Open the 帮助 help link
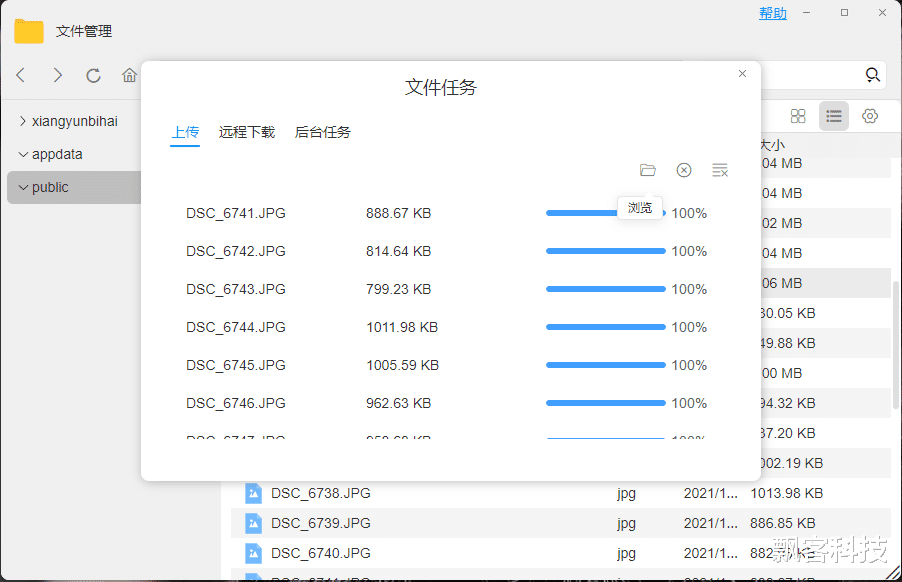The height and width of the screenshot is (582, 902). click(x=773, y=13)
